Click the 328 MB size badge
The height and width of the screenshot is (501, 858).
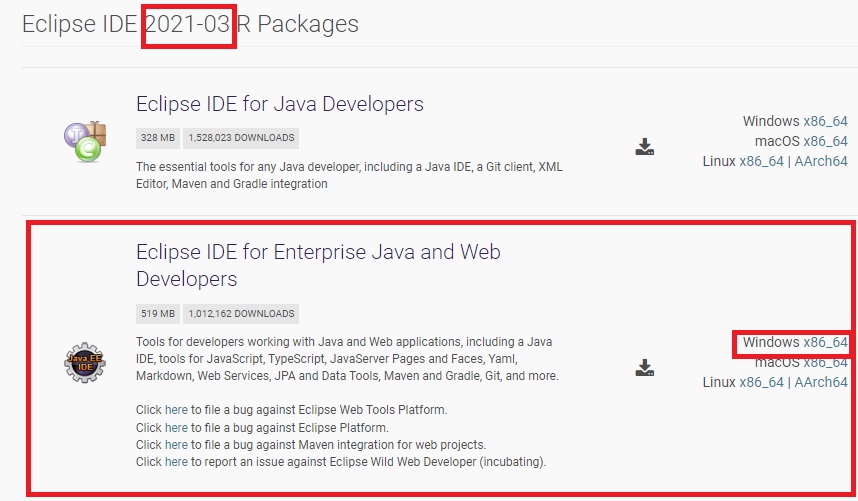(158, 138)
